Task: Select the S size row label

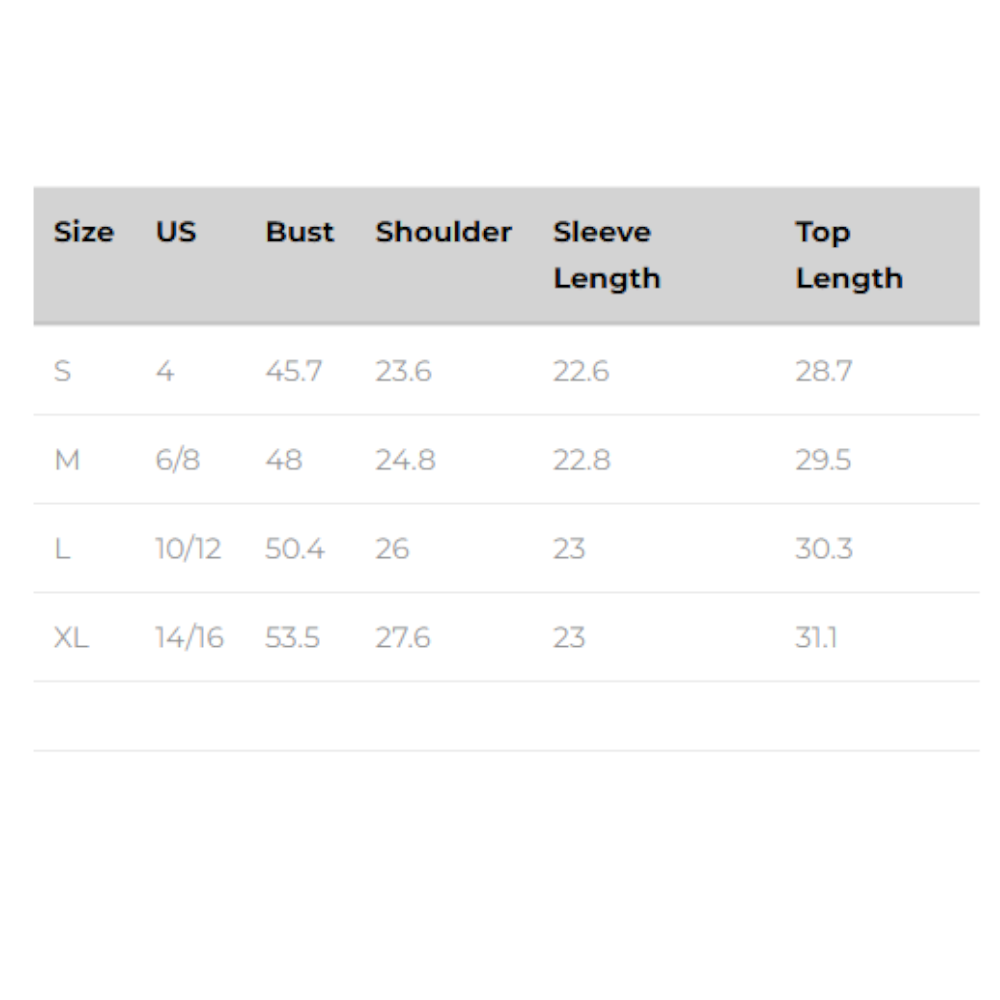Action: point(63,371)
